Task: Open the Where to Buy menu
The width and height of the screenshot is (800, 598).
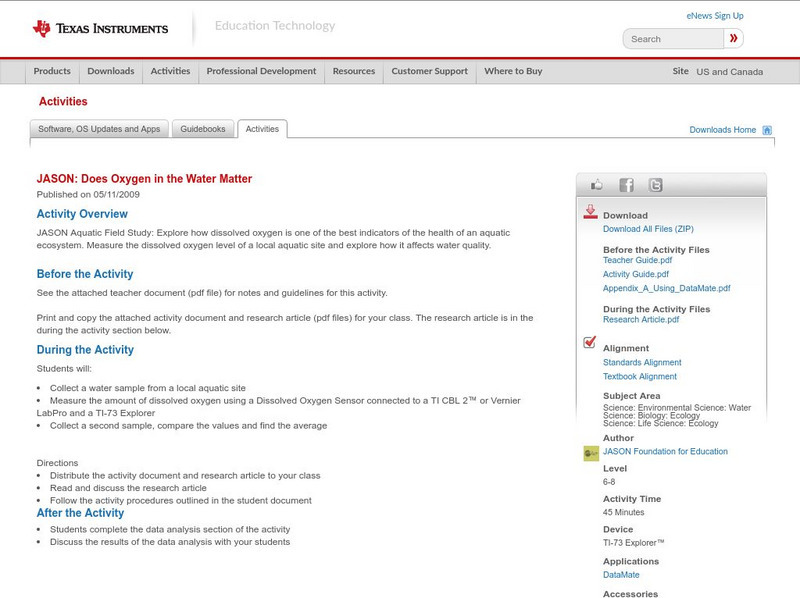Action: tap(513, 71)
